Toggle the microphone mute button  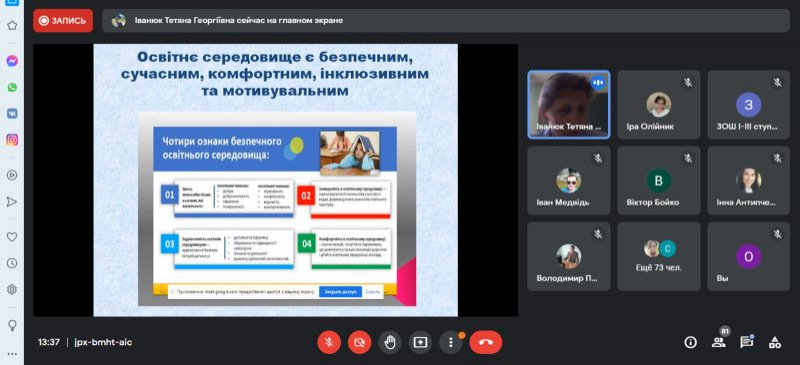(329, 342)
